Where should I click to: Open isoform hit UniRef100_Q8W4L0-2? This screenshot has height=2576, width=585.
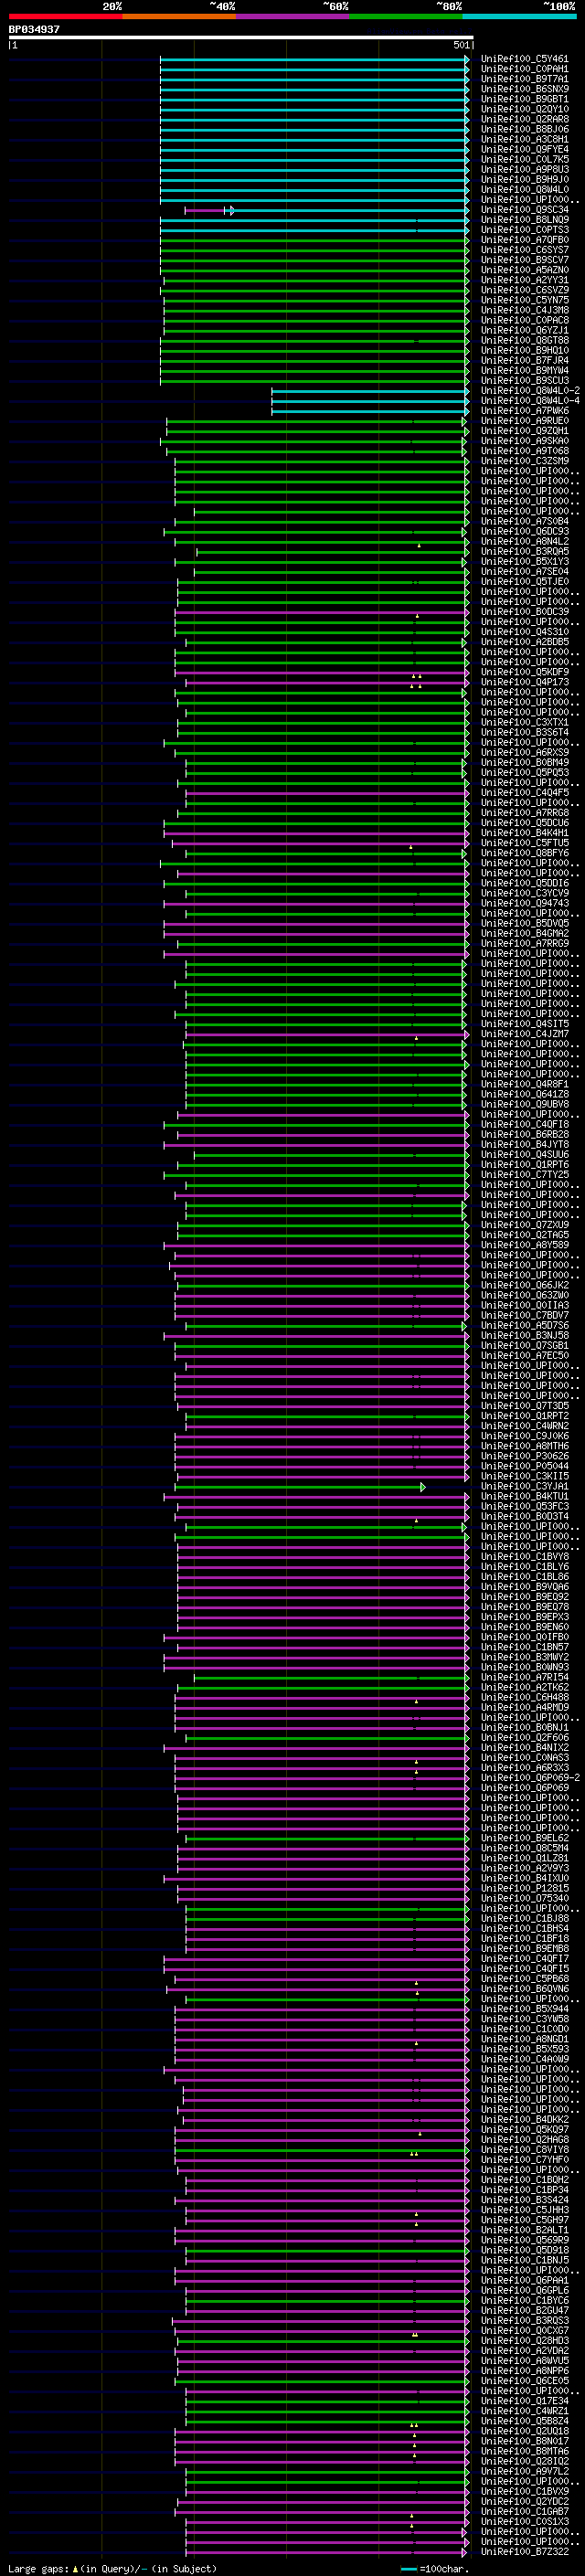pyautogui.click(x=530, y=391)
